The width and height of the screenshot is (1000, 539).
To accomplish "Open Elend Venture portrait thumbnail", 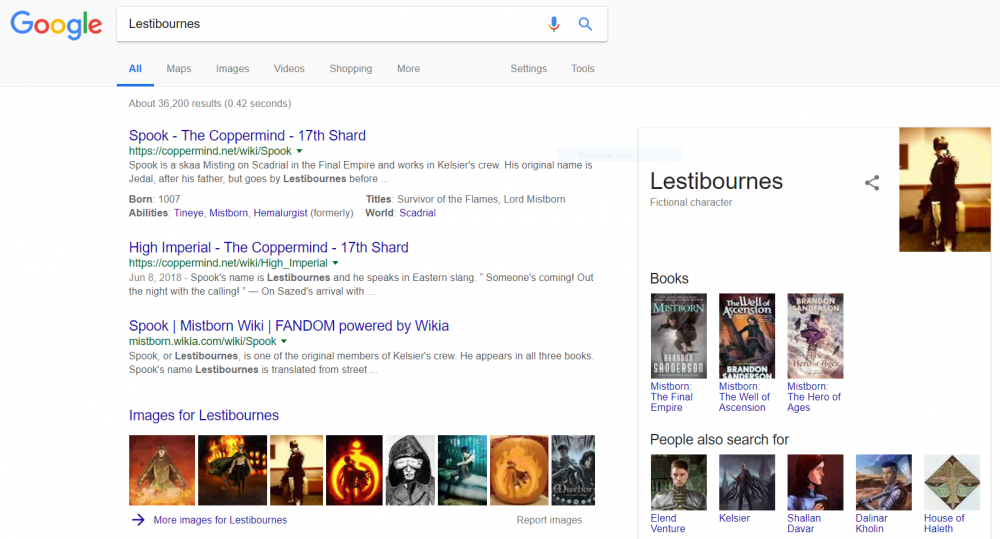I will click(x=679, y=482).
